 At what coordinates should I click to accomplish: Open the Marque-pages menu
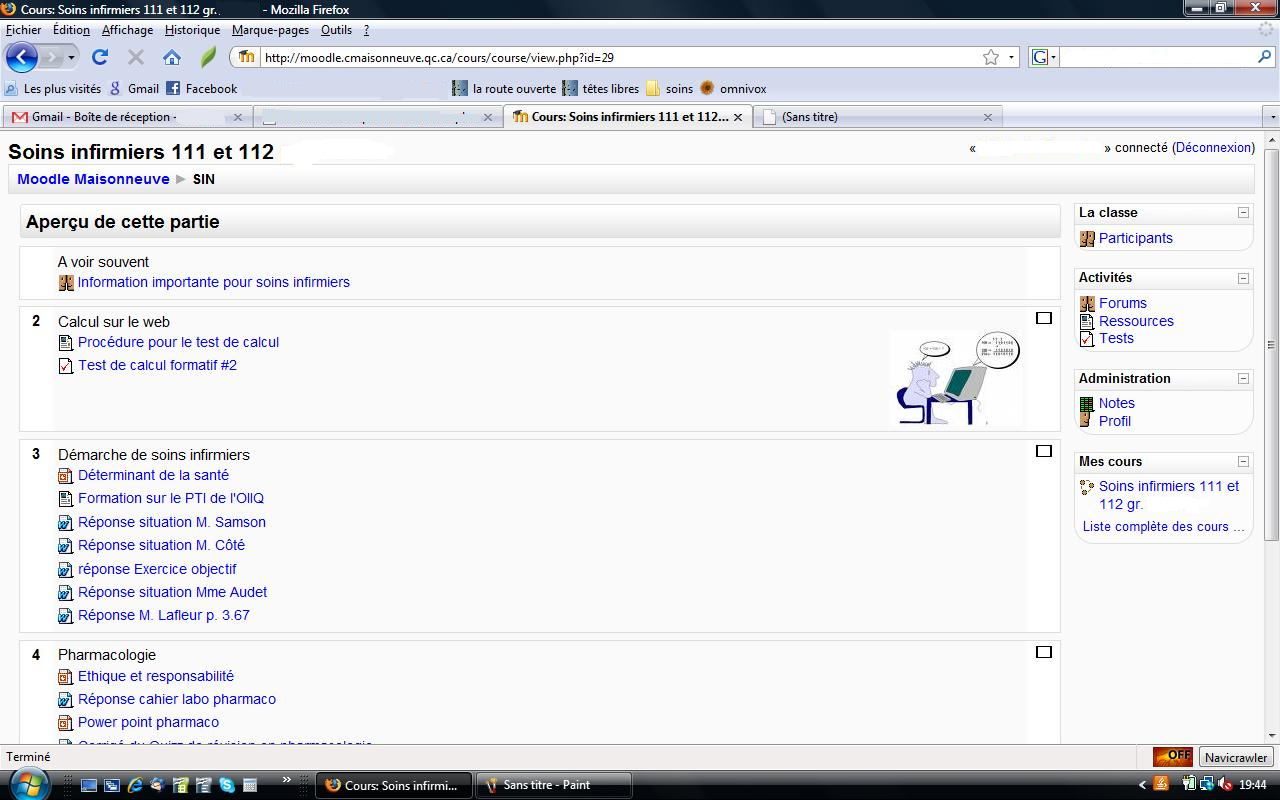pyautogui.click(x=270, y=30)
